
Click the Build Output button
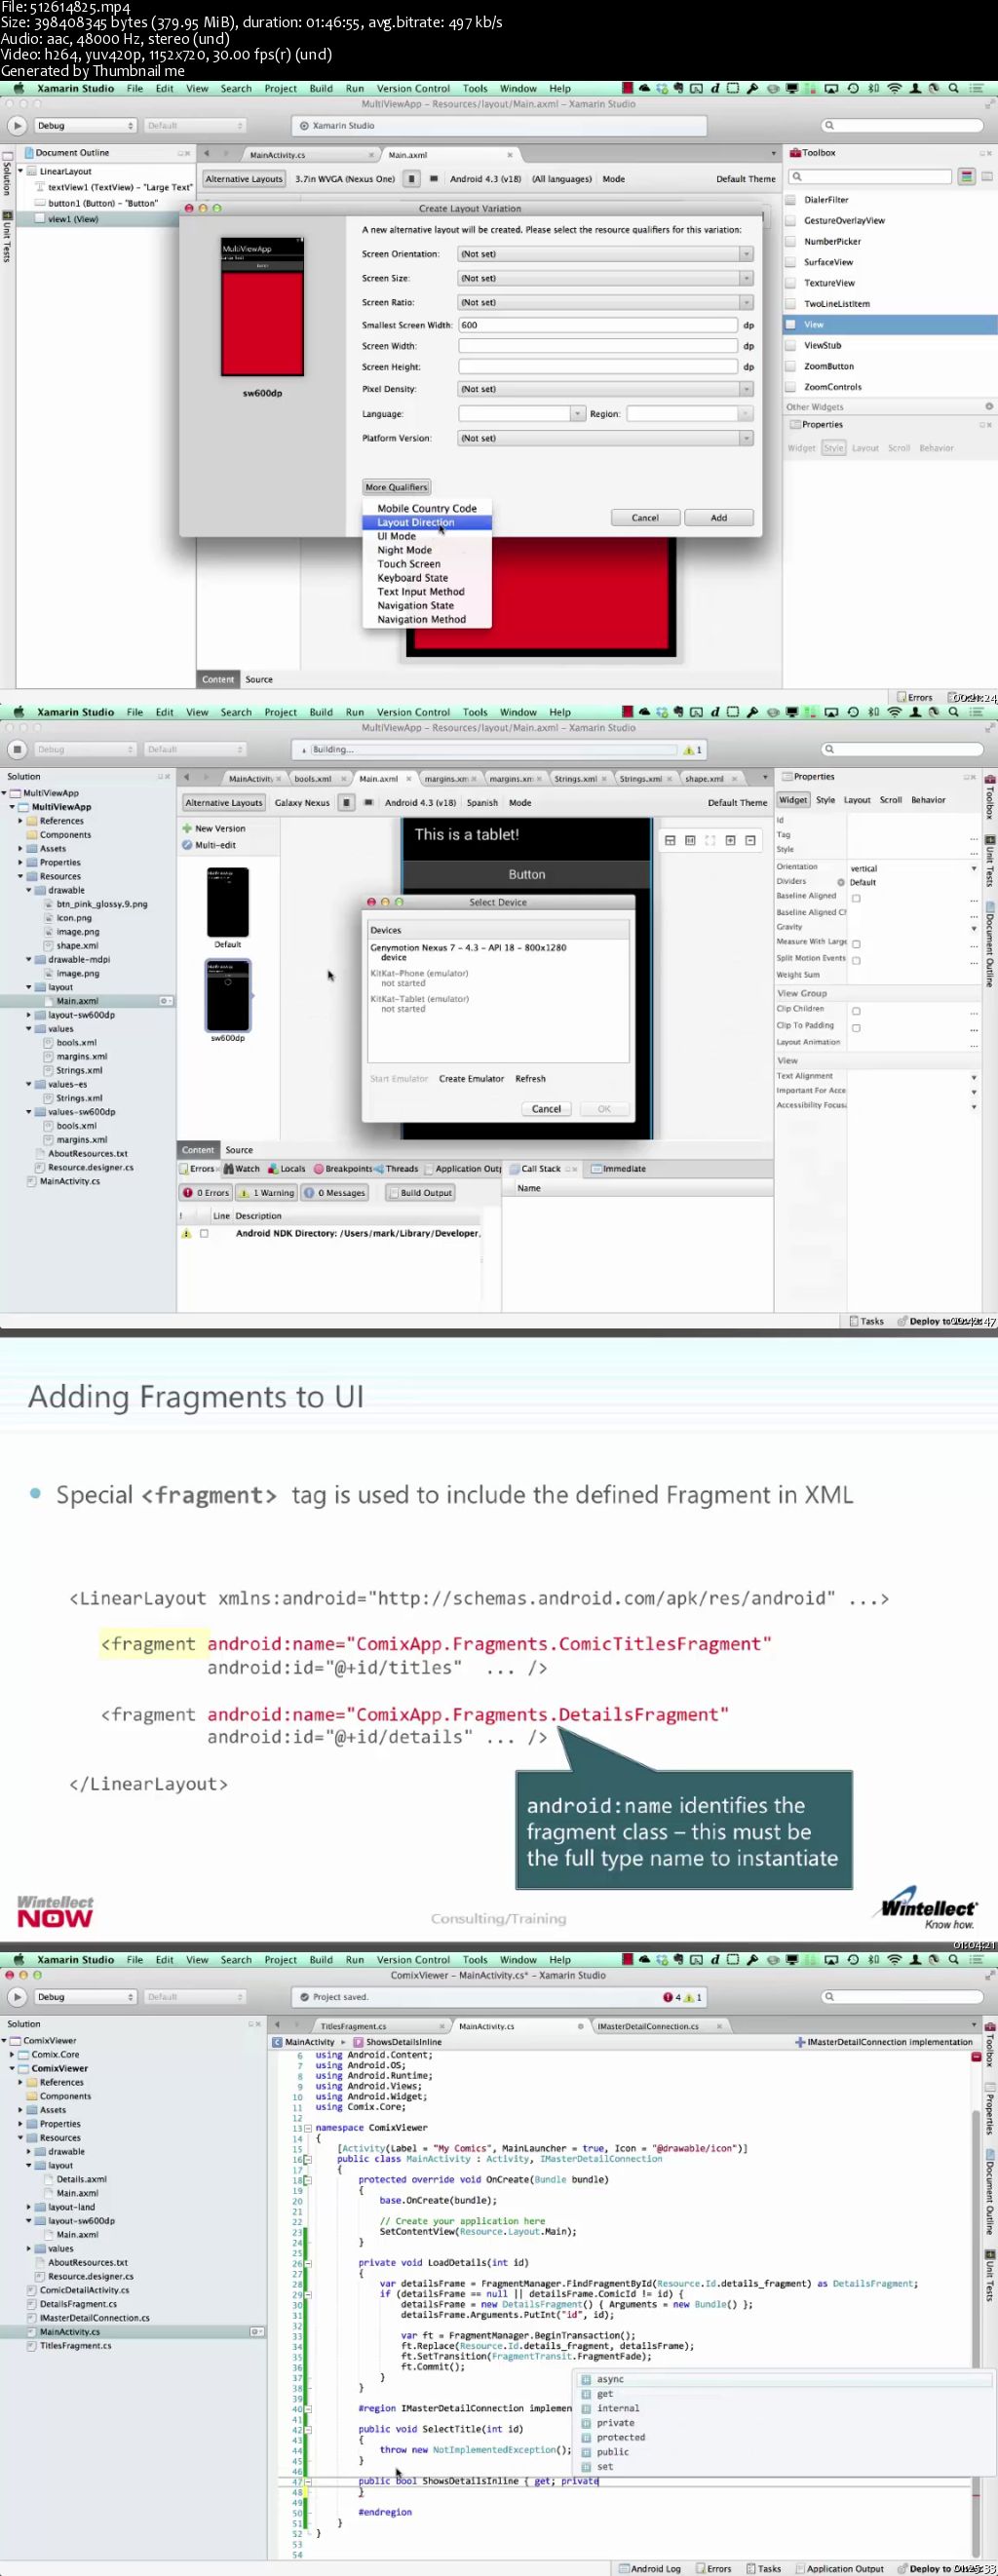pos(422,1192)
